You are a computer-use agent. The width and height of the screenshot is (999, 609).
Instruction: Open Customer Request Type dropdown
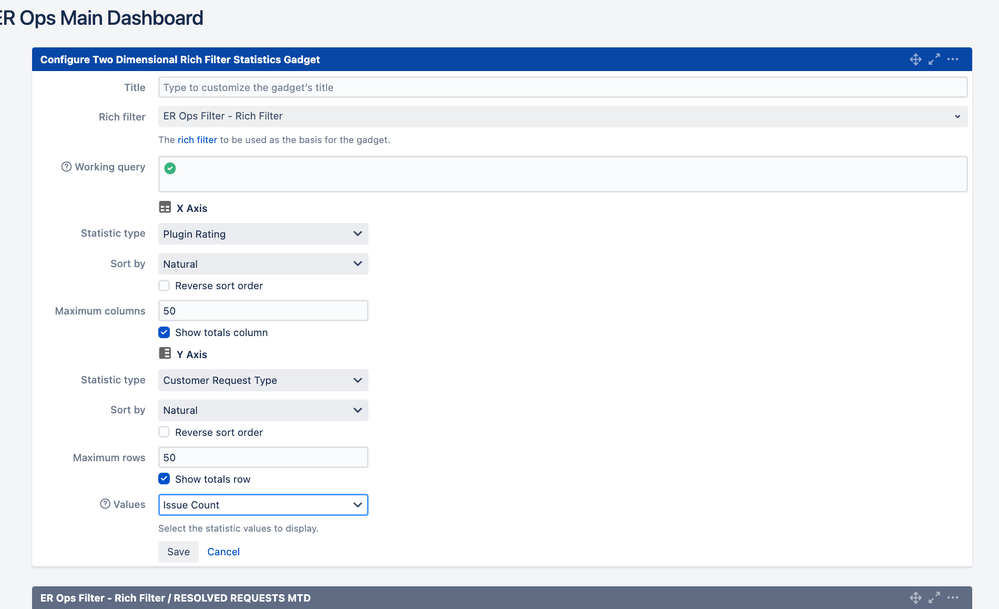tap(263, 381)
